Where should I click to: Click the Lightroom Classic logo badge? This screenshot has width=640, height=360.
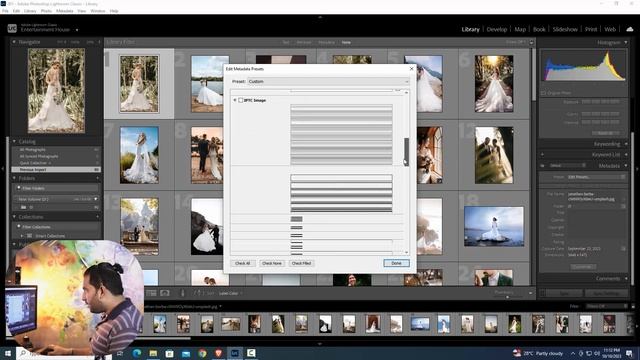(12, 28)
